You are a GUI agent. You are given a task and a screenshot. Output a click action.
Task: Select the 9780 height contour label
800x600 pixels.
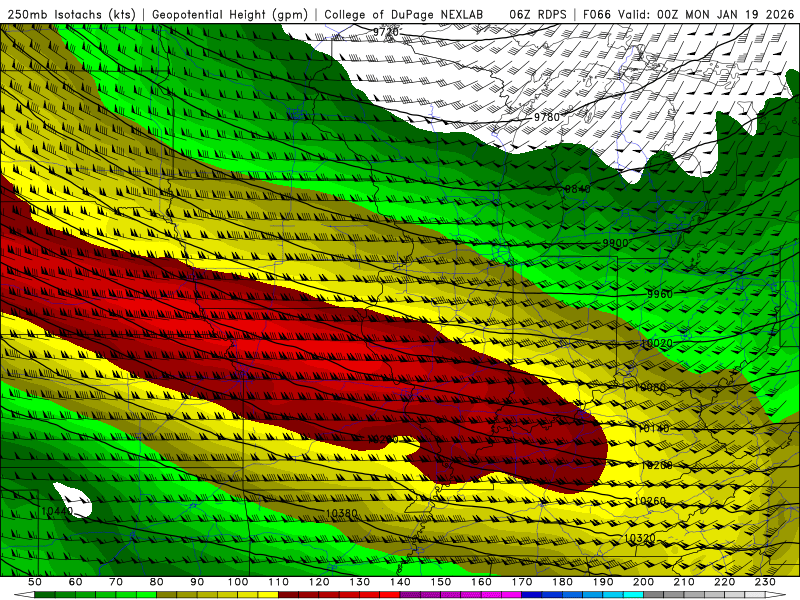point(546,117)
